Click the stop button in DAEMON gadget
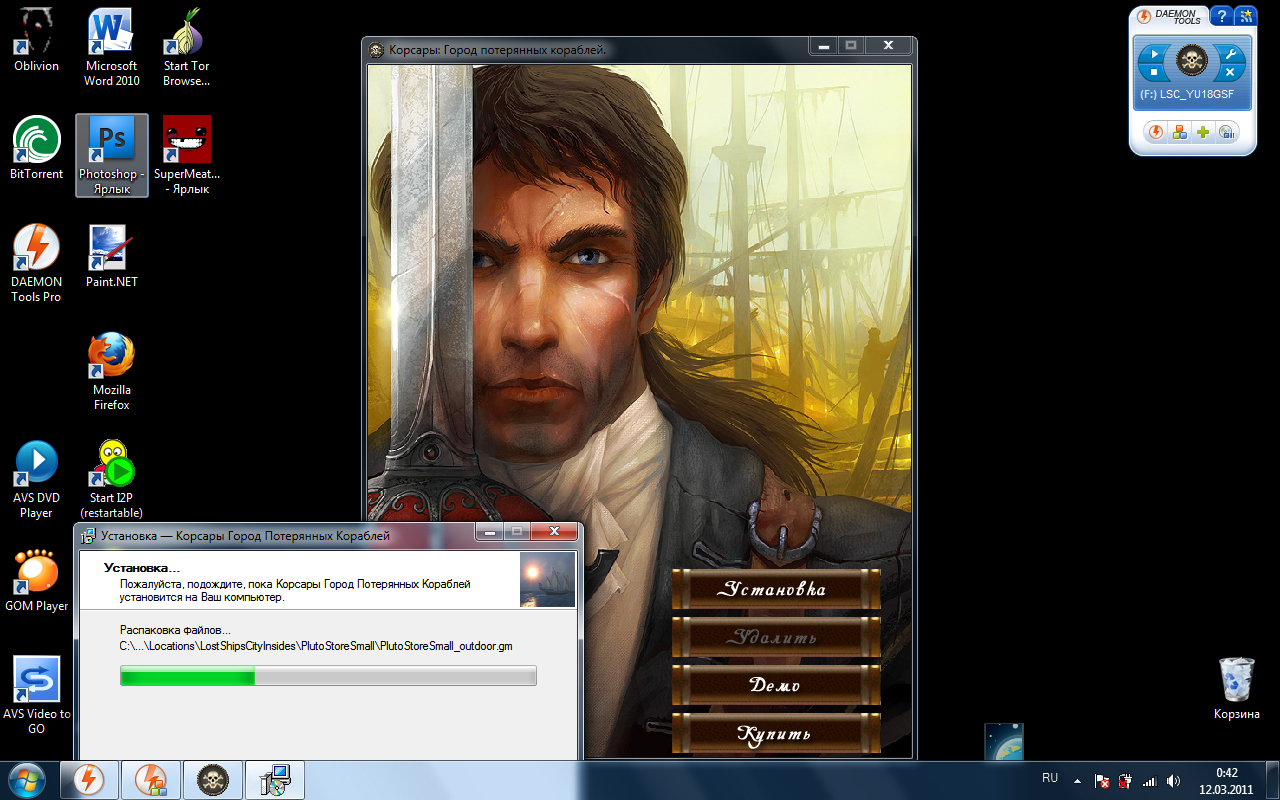The image size is (1280, 800). click(1154, 72)
